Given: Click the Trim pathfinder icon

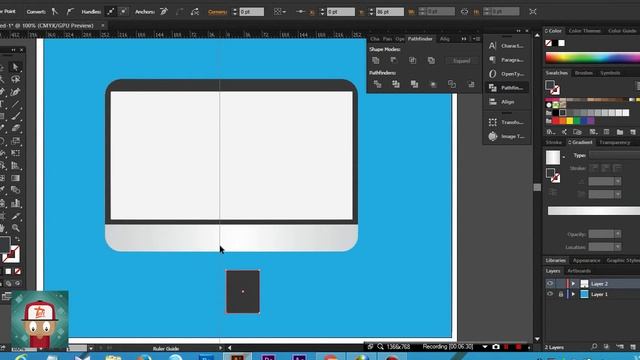Looking at the screenshot, I should [x=396, y=84].
